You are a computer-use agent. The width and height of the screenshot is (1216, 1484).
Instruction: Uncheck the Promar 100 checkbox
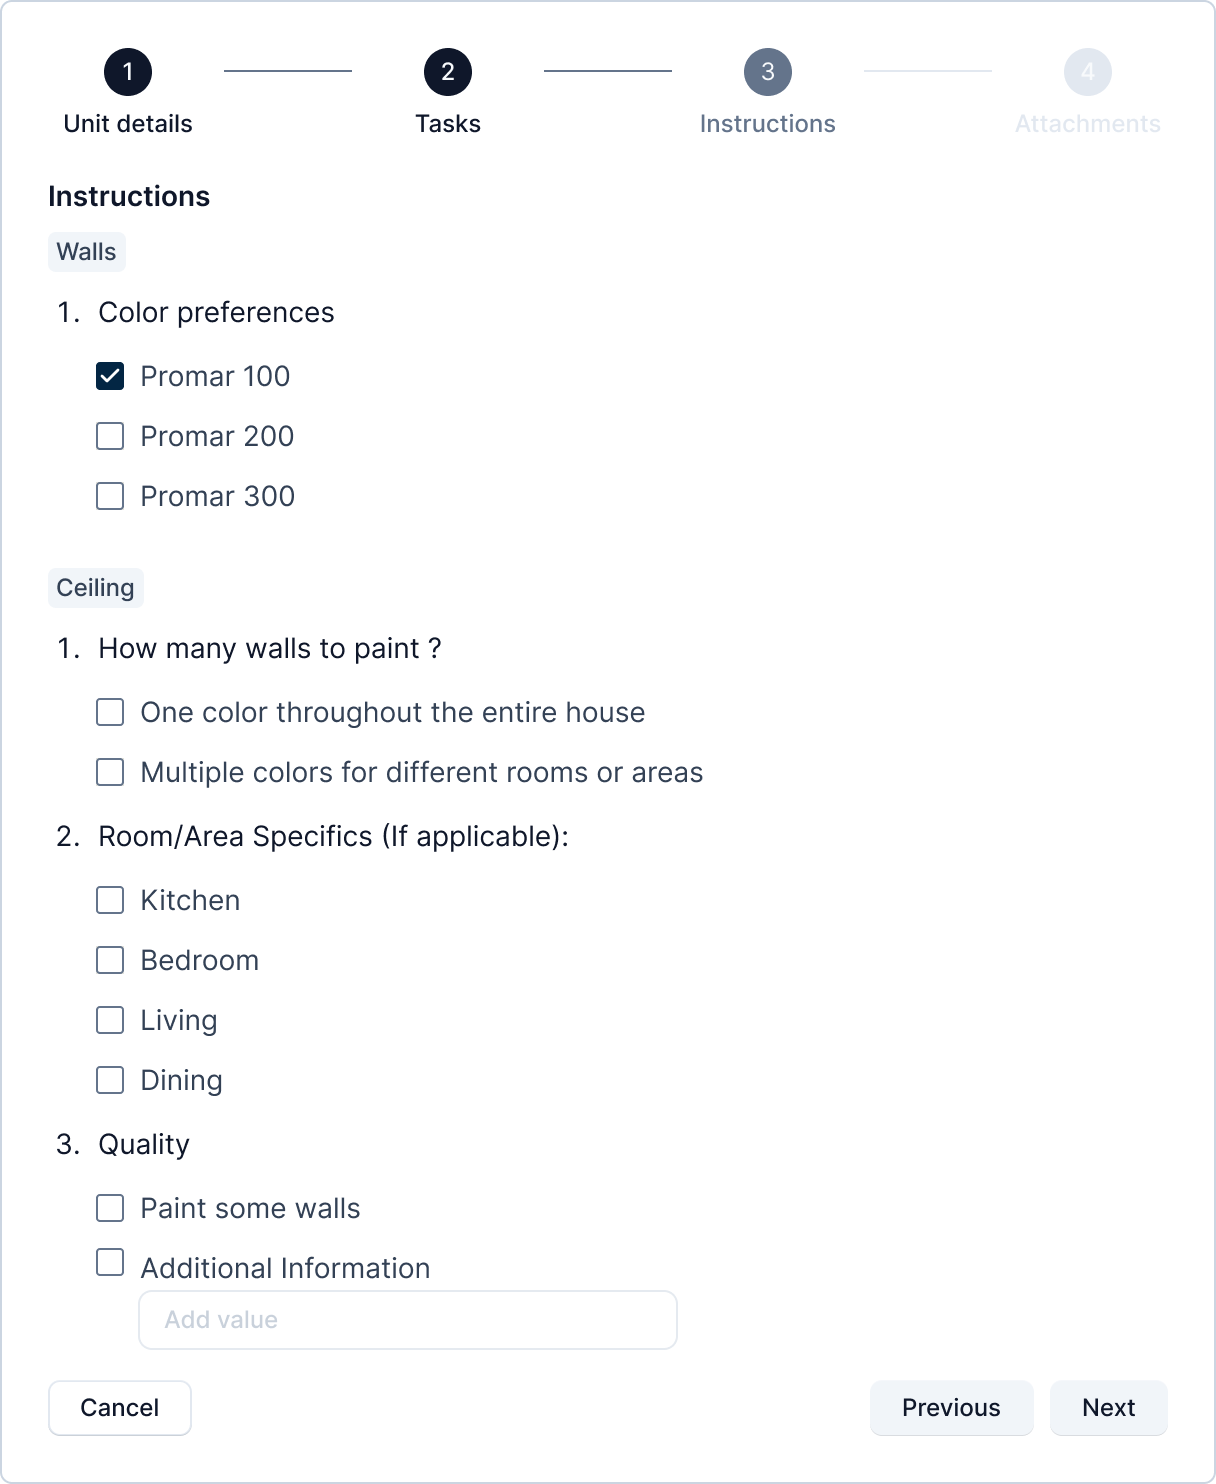[110, 376]
